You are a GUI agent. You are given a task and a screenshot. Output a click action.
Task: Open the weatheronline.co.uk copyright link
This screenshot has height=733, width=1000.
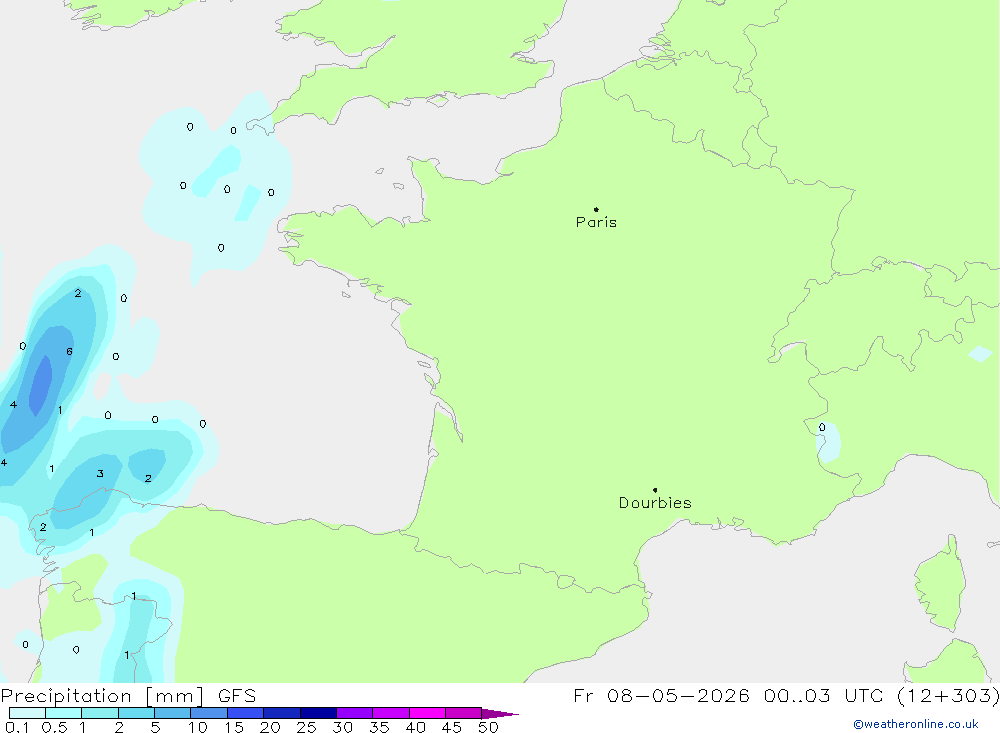point(916,724)
